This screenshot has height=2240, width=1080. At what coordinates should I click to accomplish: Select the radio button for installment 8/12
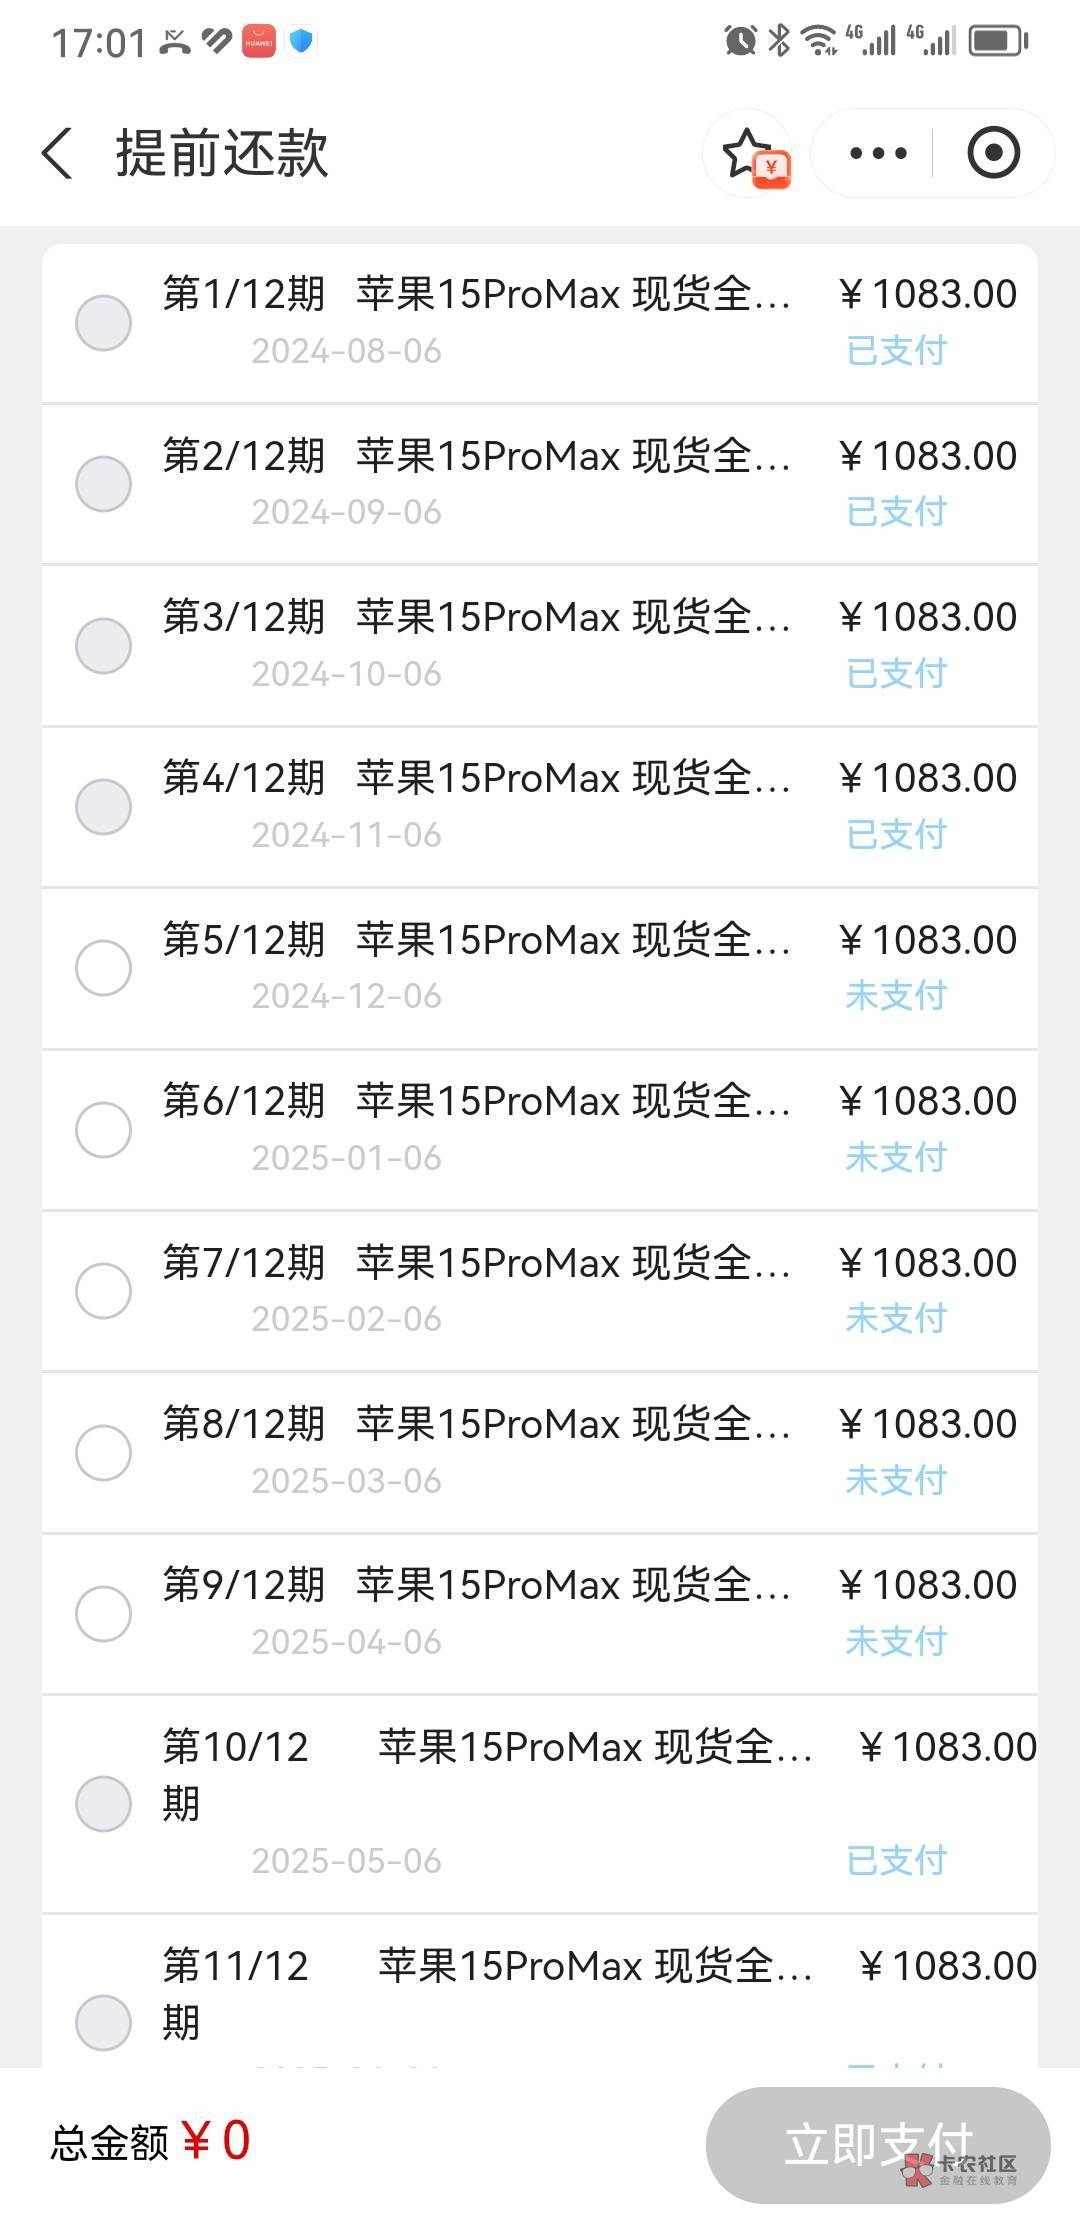tap(104, 1452)
